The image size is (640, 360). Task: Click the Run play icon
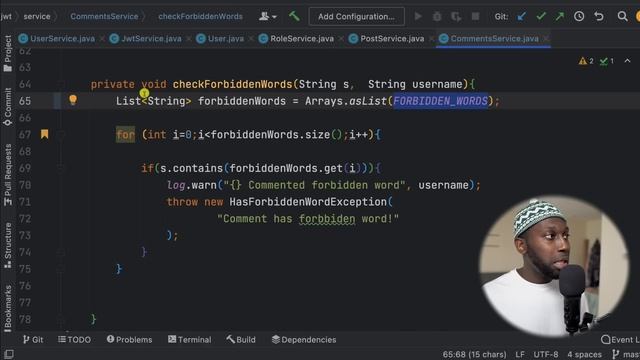point(418,16)
